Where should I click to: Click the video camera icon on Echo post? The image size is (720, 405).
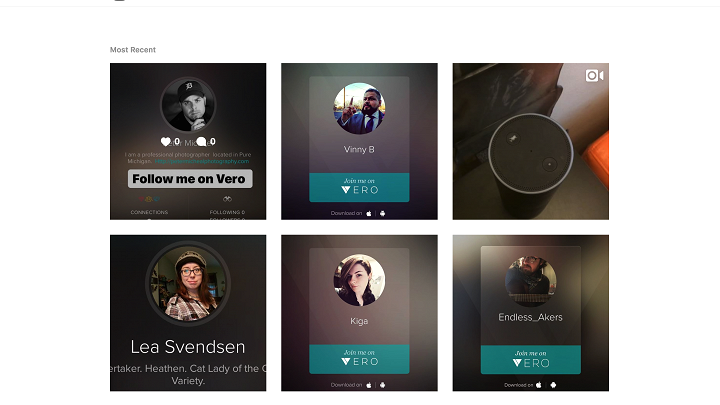(x=595, y=76)
